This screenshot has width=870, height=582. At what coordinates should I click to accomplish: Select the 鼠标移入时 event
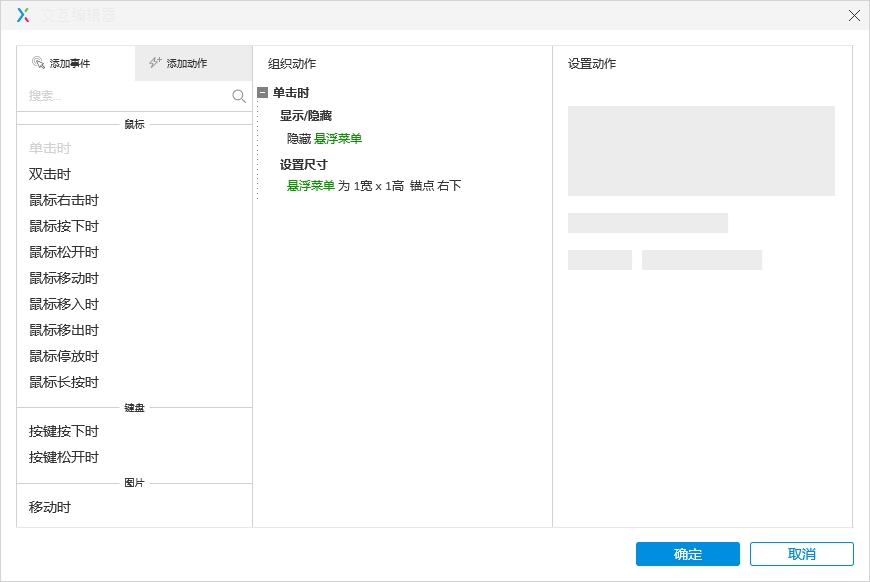point(64,305)
